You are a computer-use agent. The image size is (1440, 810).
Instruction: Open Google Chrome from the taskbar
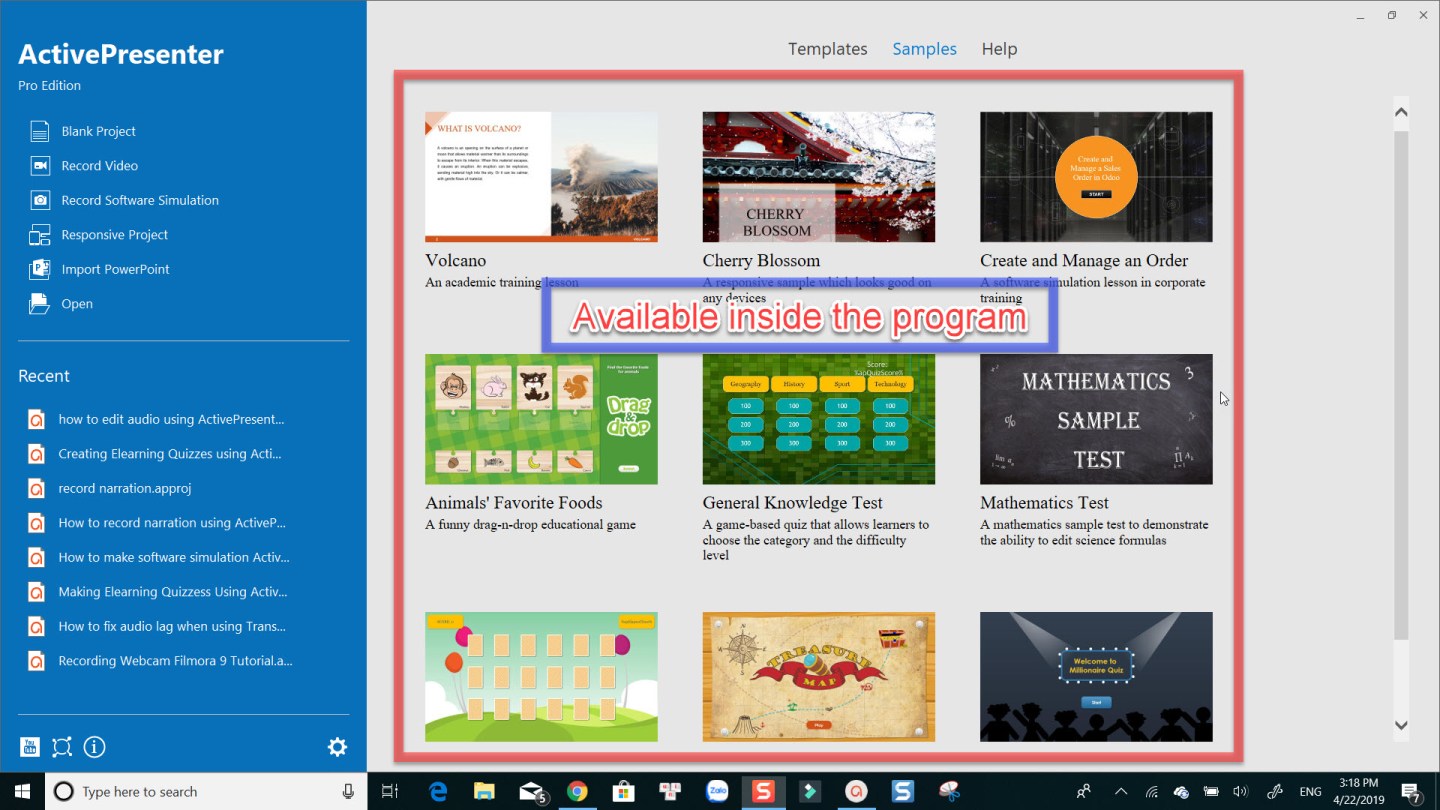point(577,791)
